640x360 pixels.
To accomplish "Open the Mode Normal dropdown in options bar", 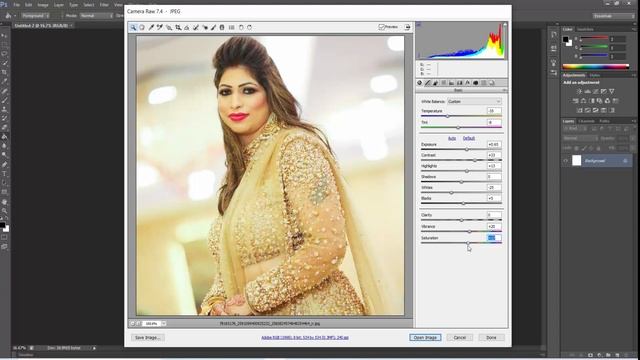I will tap(96, 16).
